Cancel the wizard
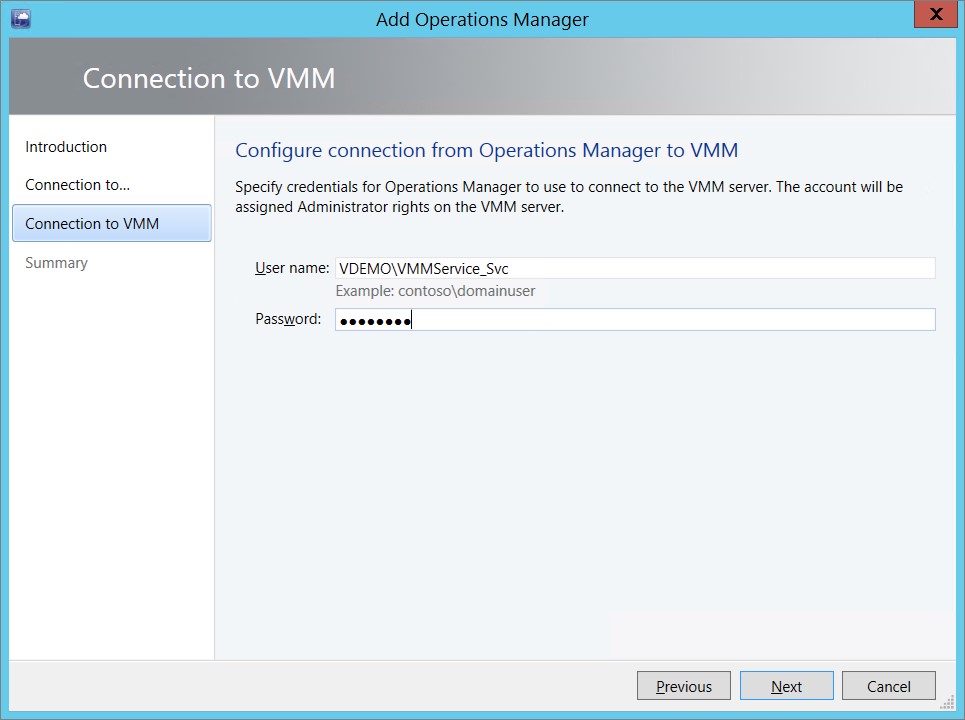This screenshot has width=965, height=720. coord(889,686)
